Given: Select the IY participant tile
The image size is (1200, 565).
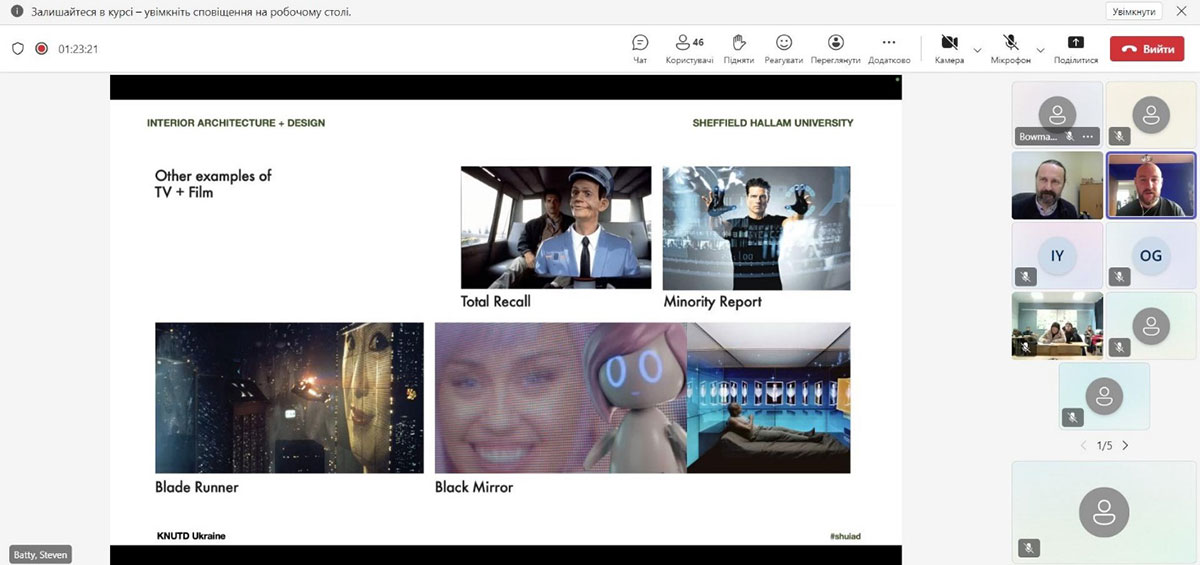Looking at the screenshot, I should [x=1057, y=255].
